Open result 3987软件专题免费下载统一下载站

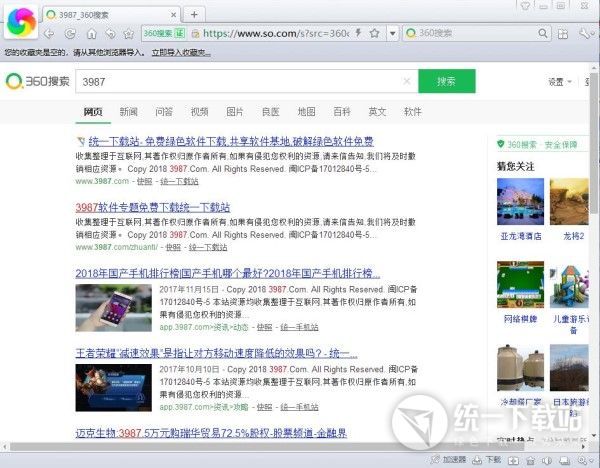tap(153, 207)
